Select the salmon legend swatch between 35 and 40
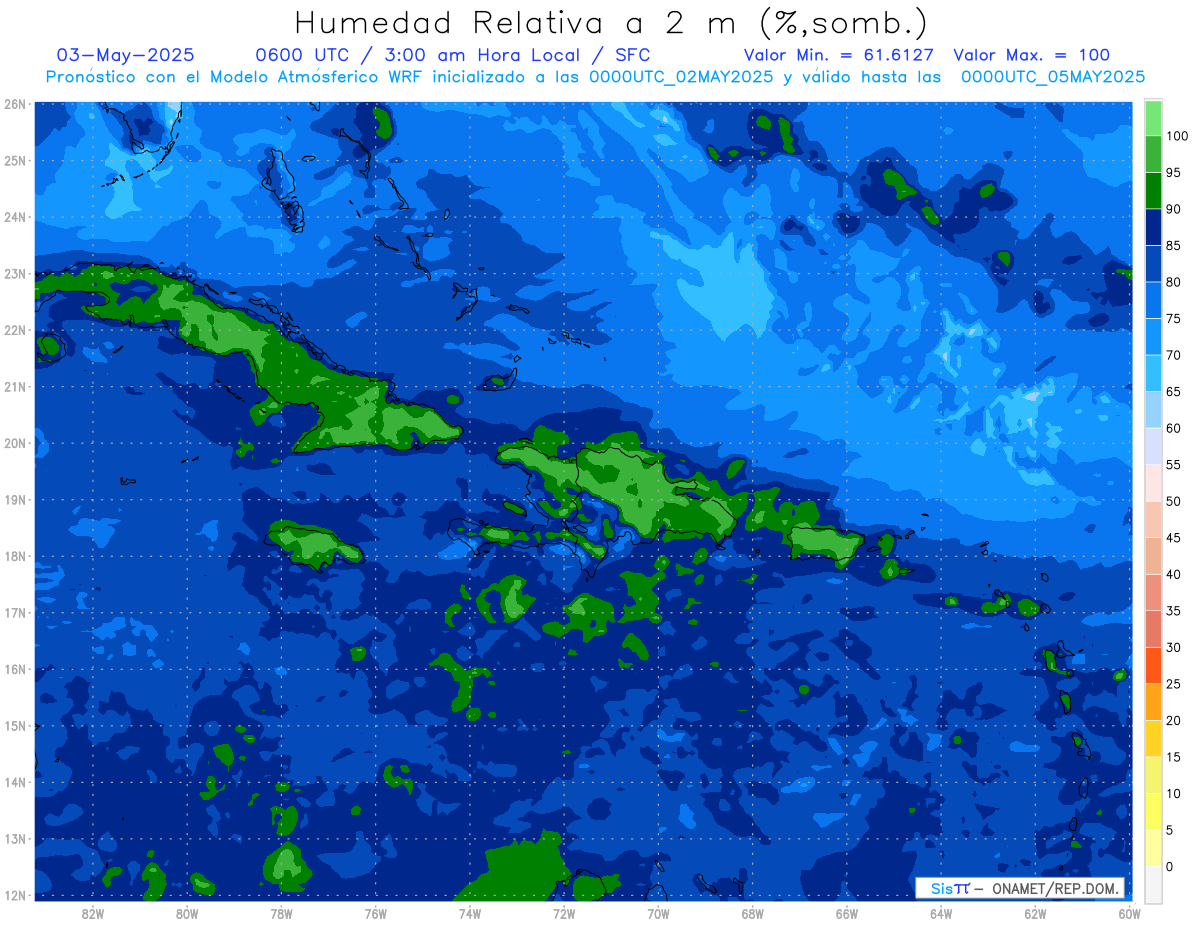1200x927 pixels. 1153,592
